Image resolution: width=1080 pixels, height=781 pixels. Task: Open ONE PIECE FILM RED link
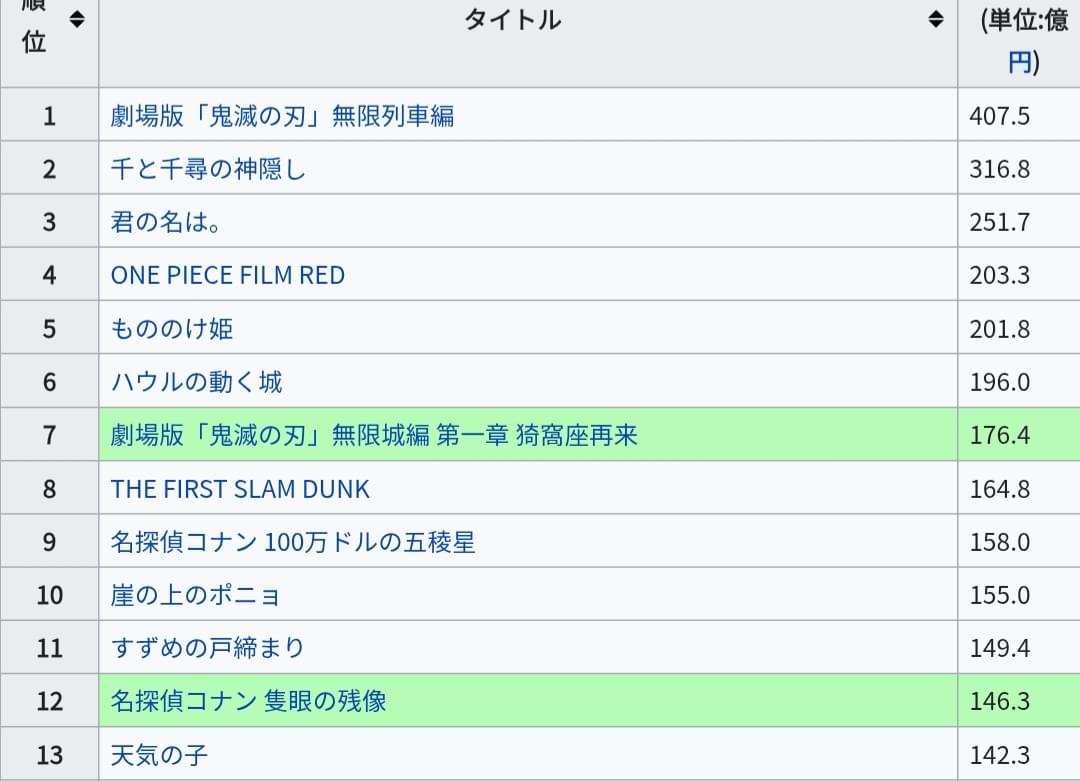228,275
